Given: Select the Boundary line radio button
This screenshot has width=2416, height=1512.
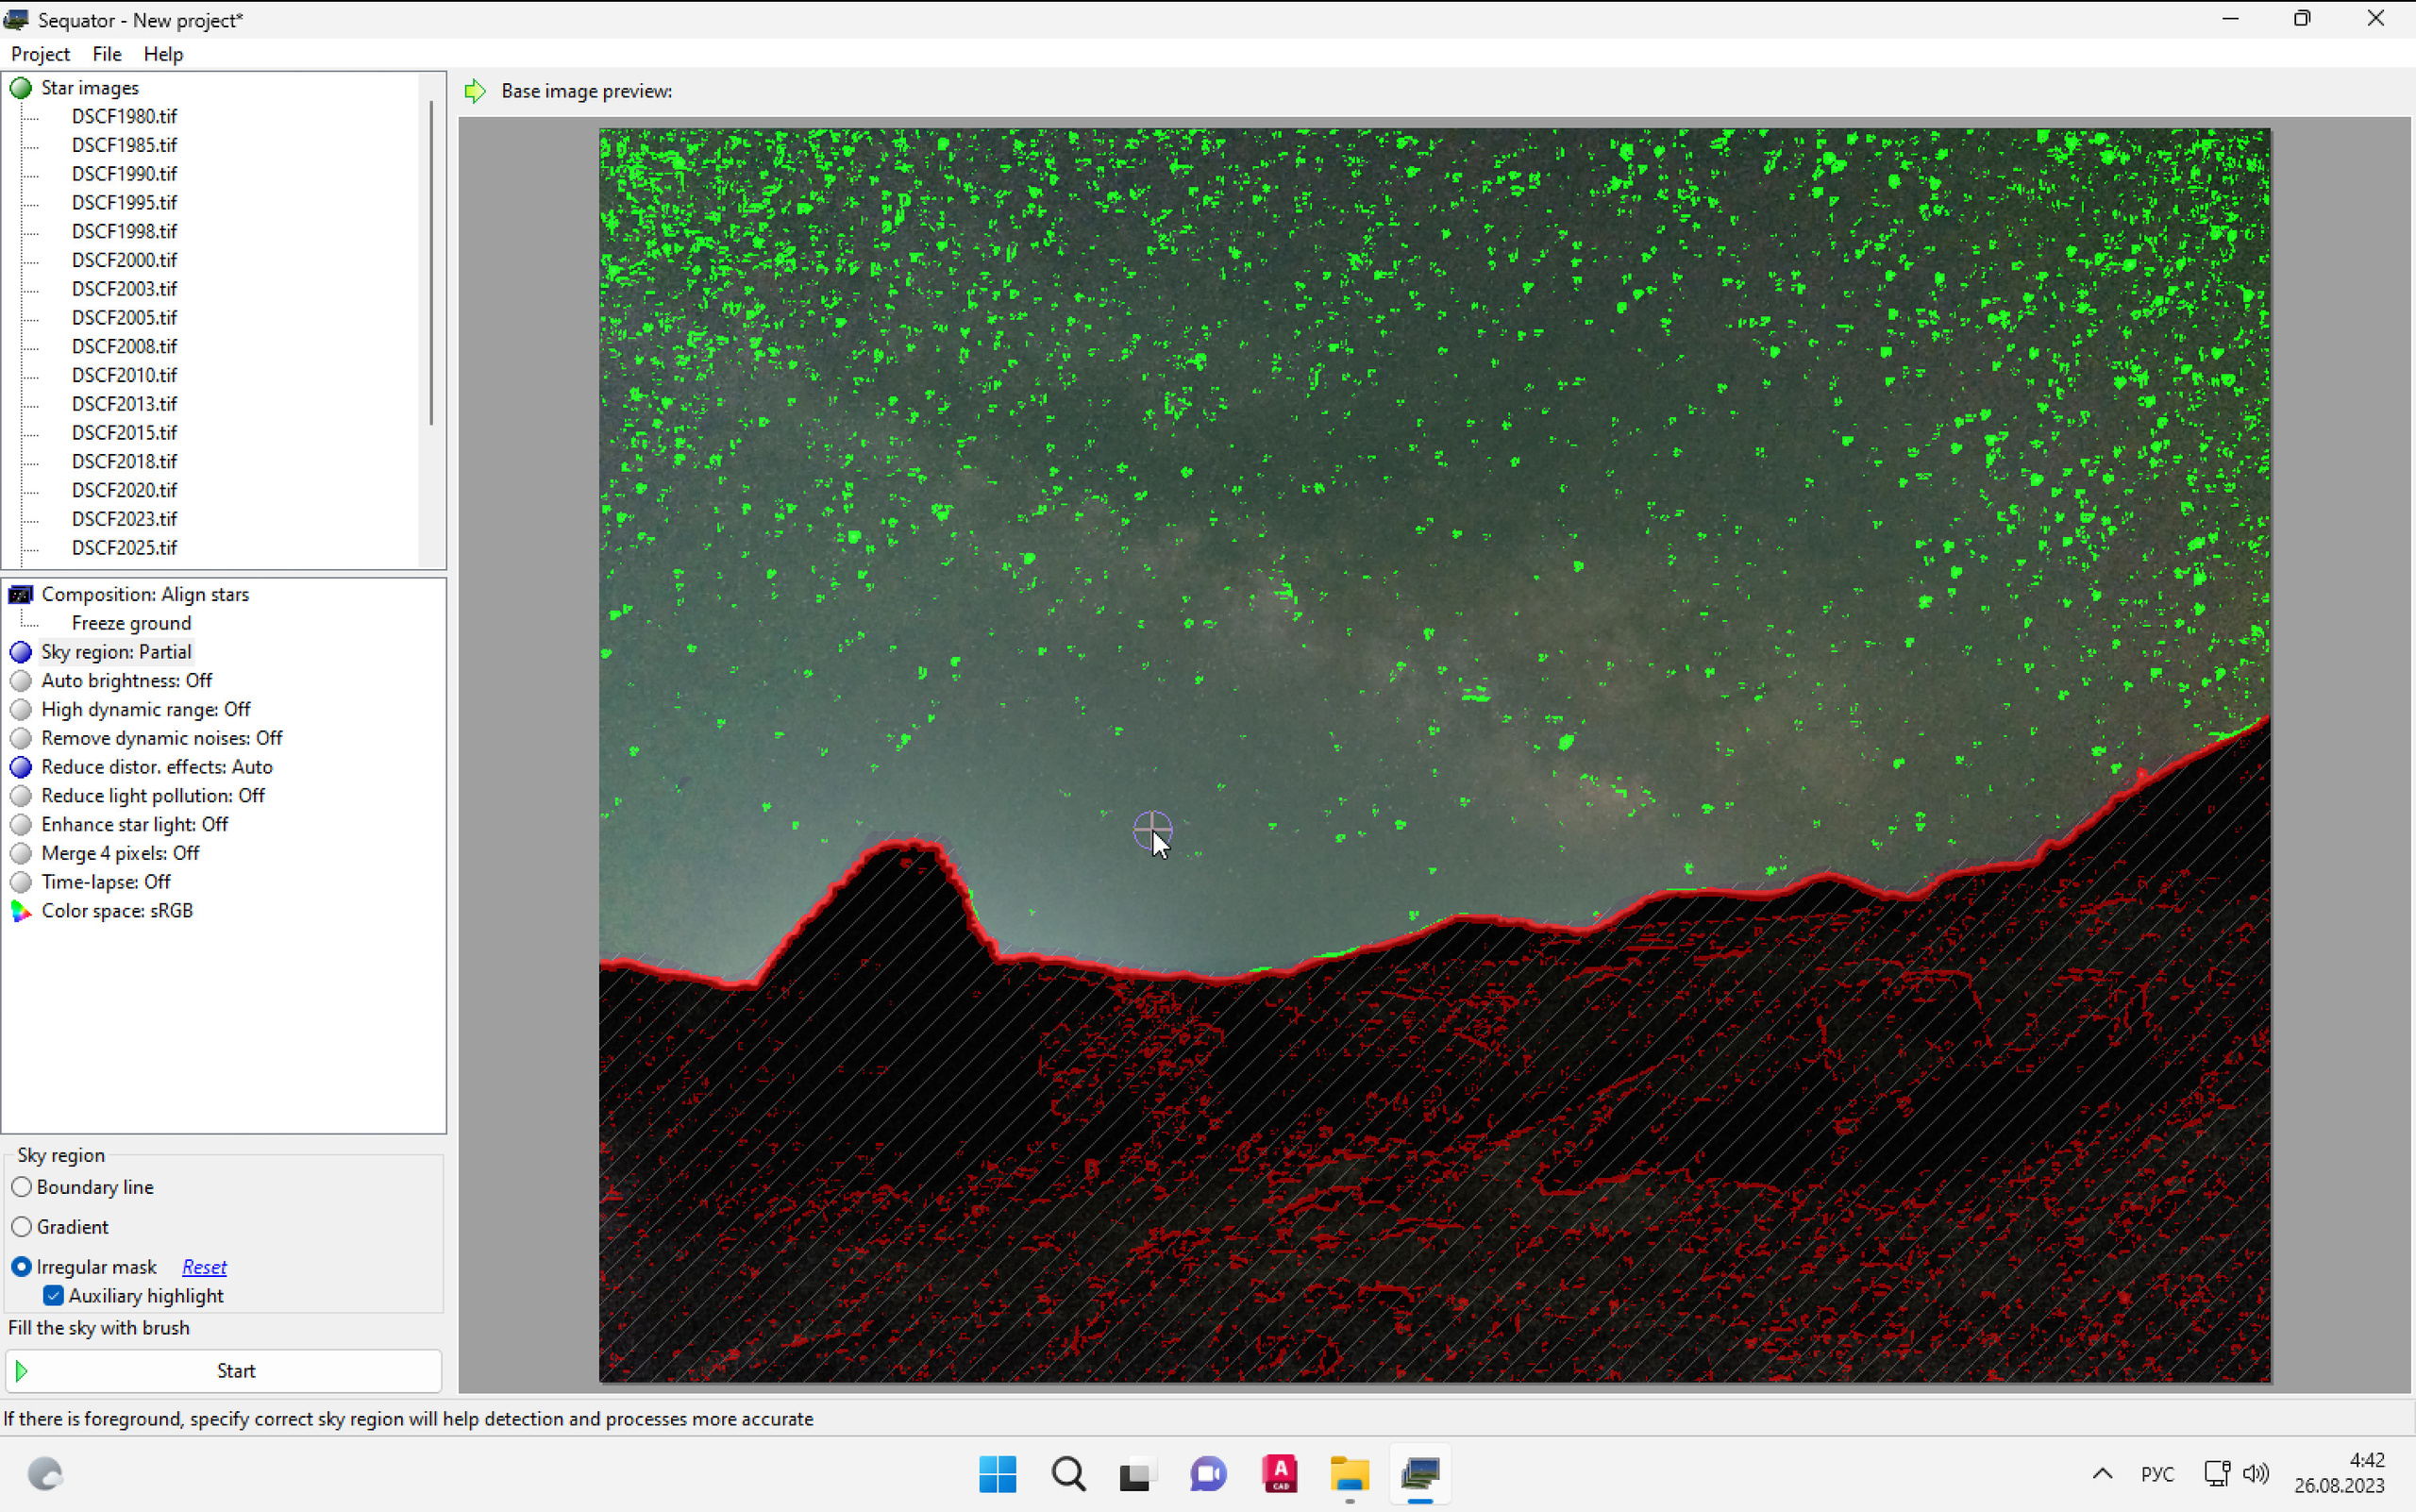Looking at the screenshot, I should [22, 1187].
